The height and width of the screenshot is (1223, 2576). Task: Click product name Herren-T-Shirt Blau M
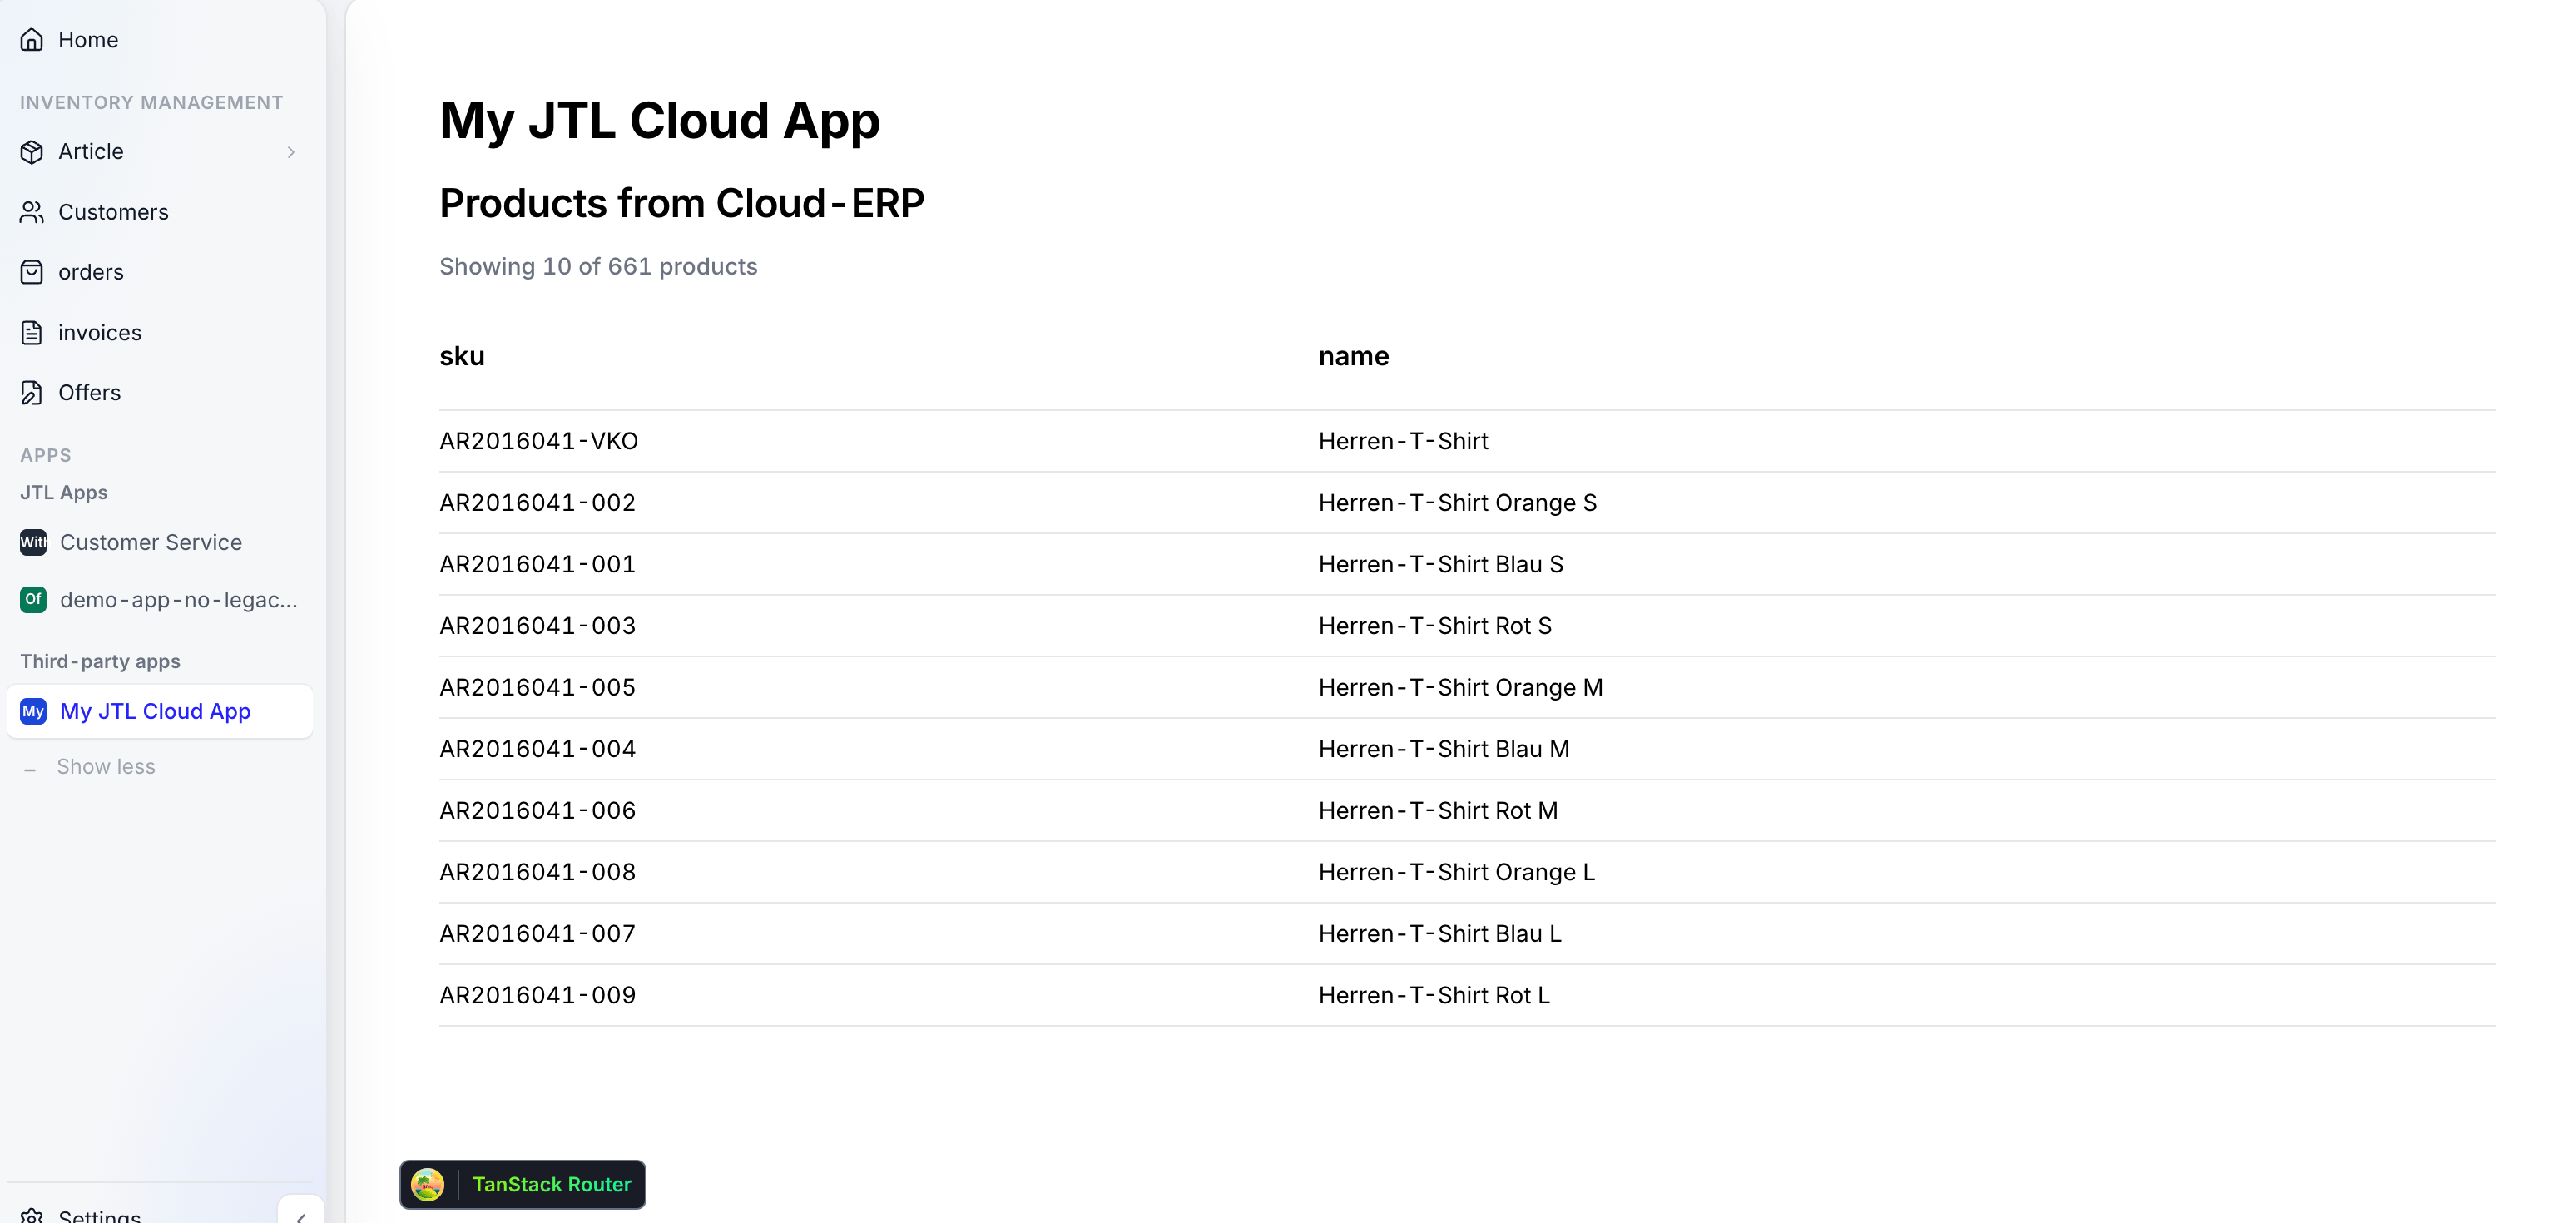[1444, 749]
